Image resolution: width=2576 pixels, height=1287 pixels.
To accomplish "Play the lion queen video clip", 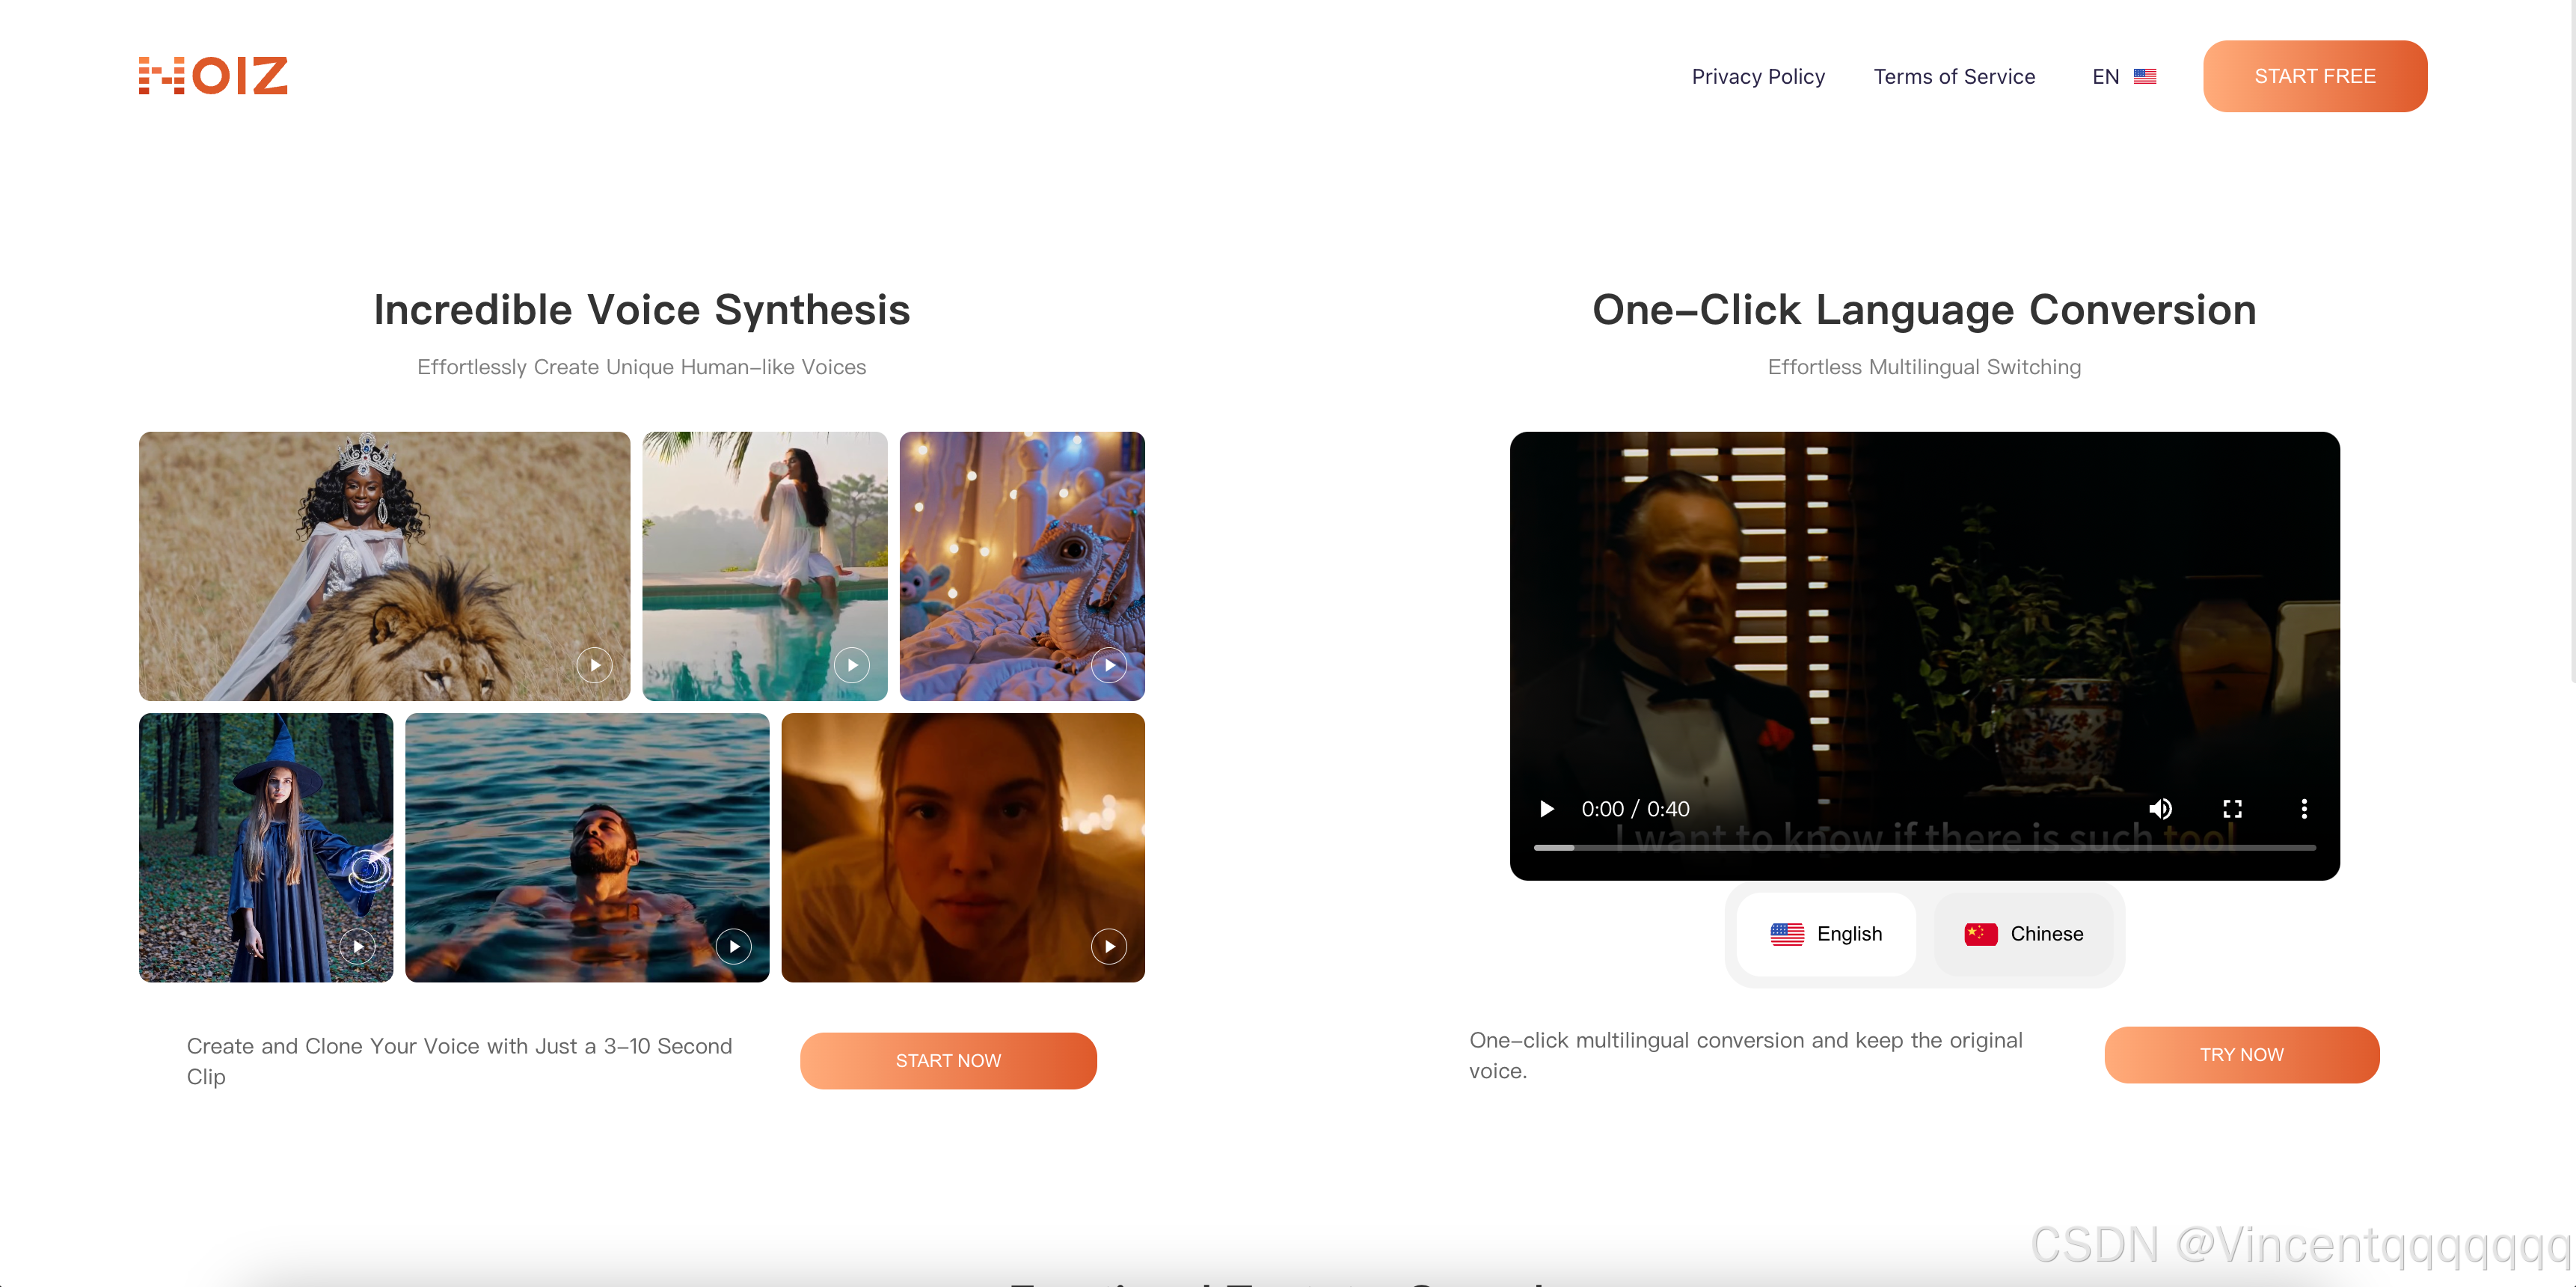I will pos(594,665).
